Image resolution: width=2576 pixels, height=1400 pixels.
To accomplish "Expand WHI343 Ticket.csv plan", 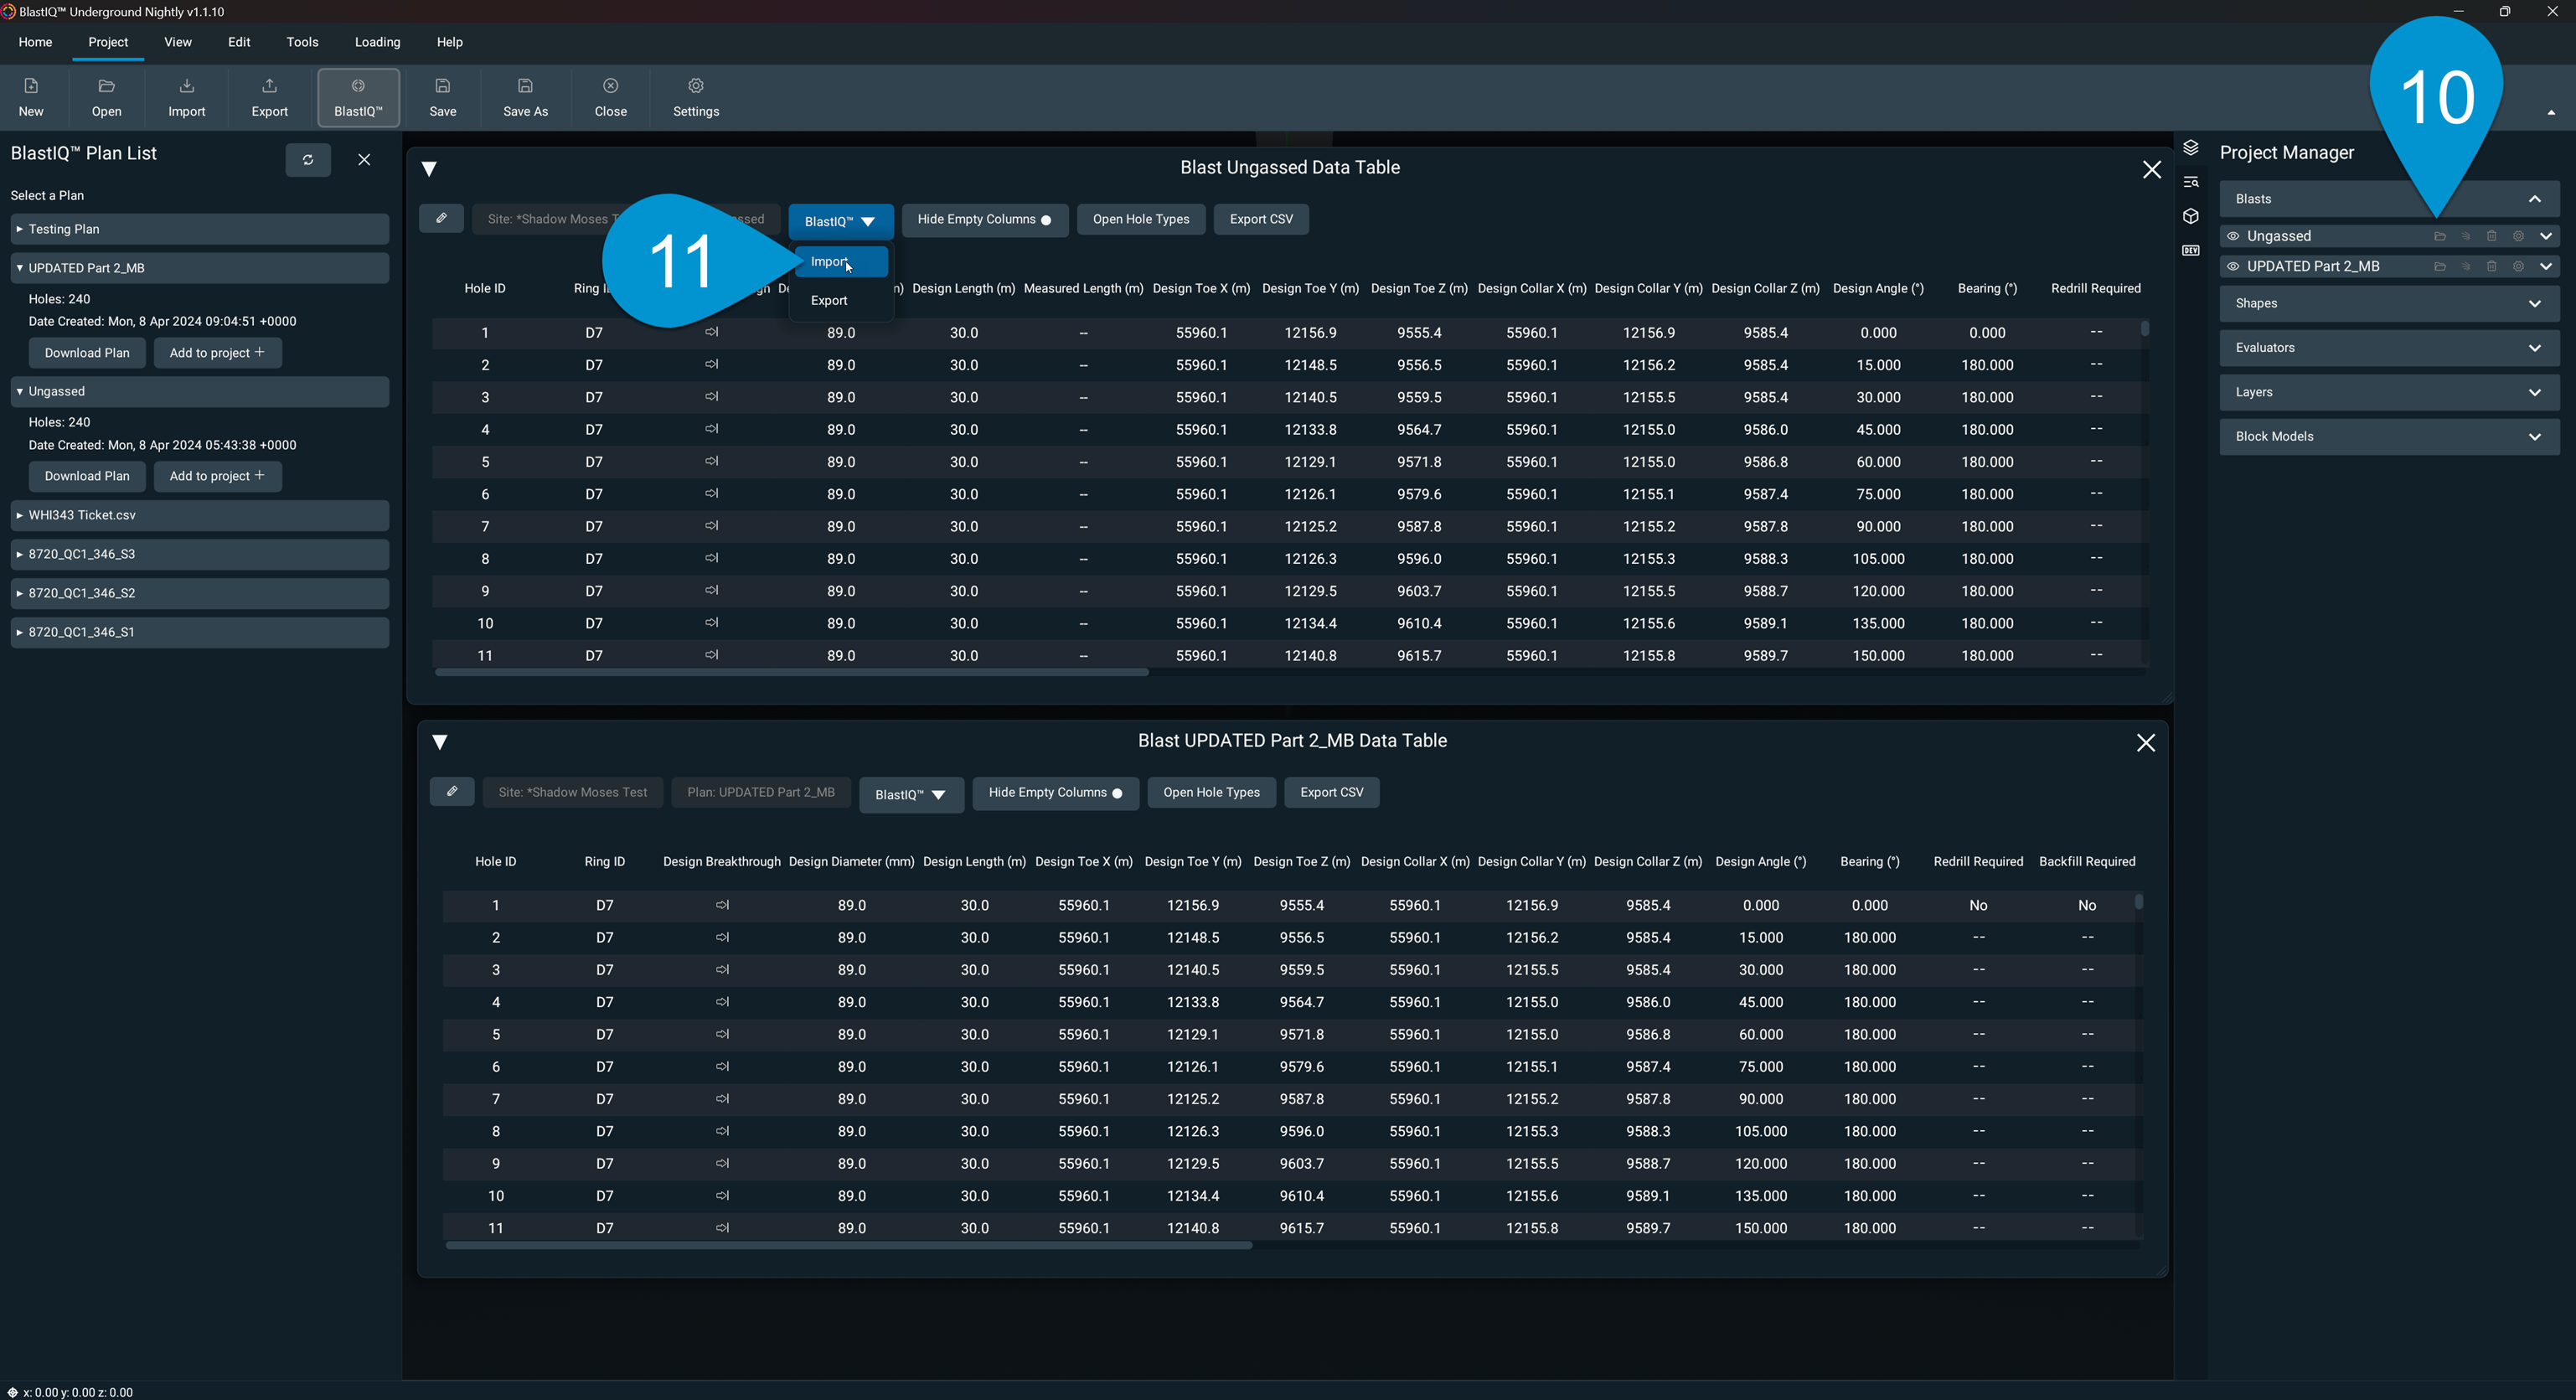I will click(199, 515).
